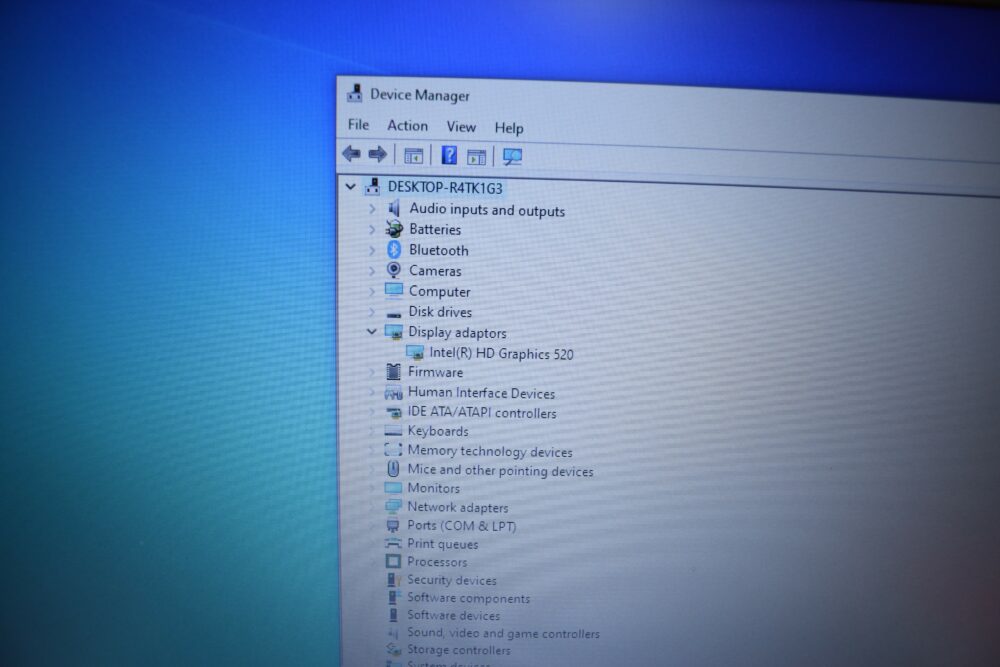Click the Ports (COM & LPT) icon
Image resolution: width=1000 pixels, height=667 pixels.
tap(393, 525)
